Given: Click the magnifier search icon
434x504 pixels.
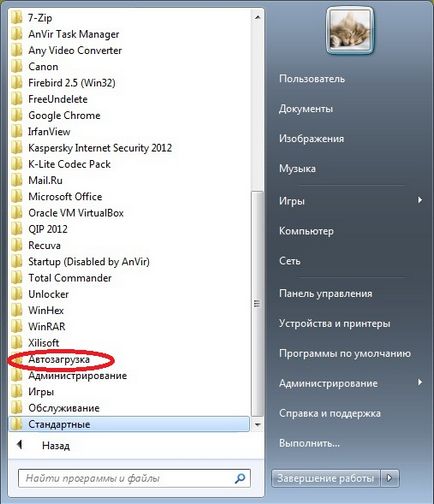Looking at the screenshot, I should click(240, 478).
